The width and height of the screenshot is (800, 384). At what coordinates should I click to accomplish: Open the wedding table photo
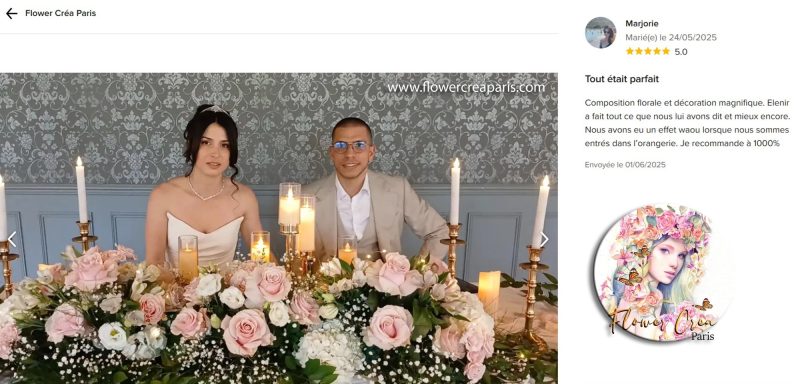pyautogui.click(x=279, y=228)
